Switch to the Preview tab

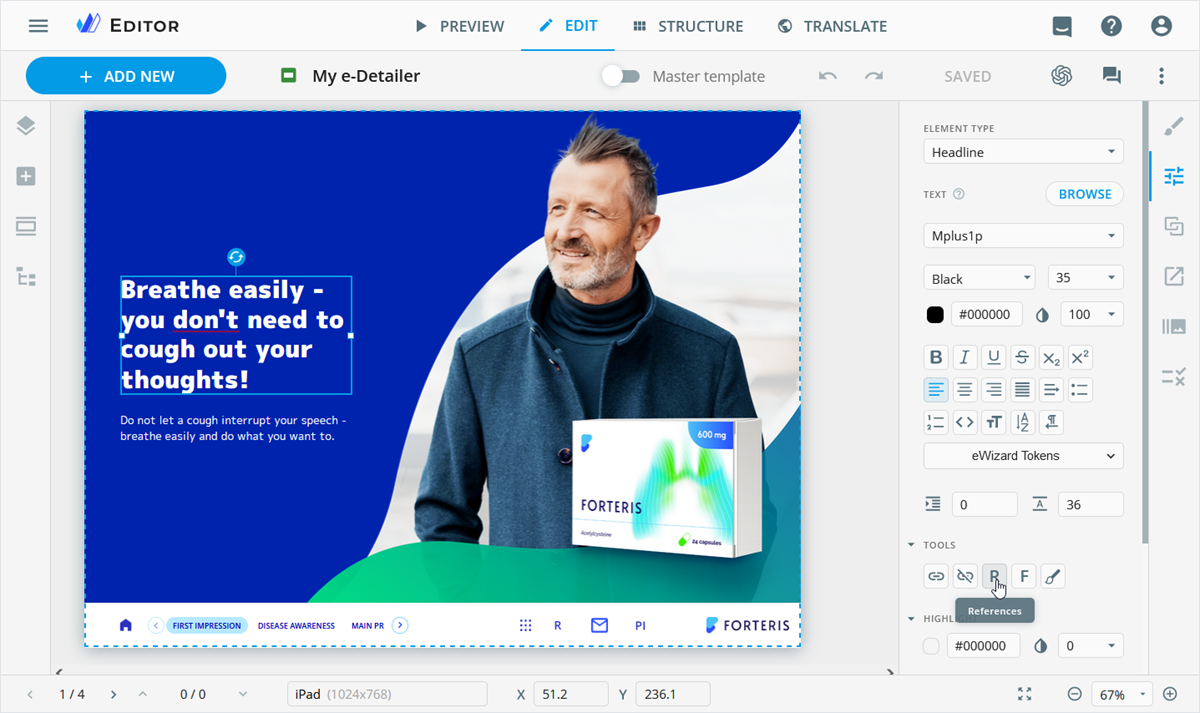click(460, 26)
